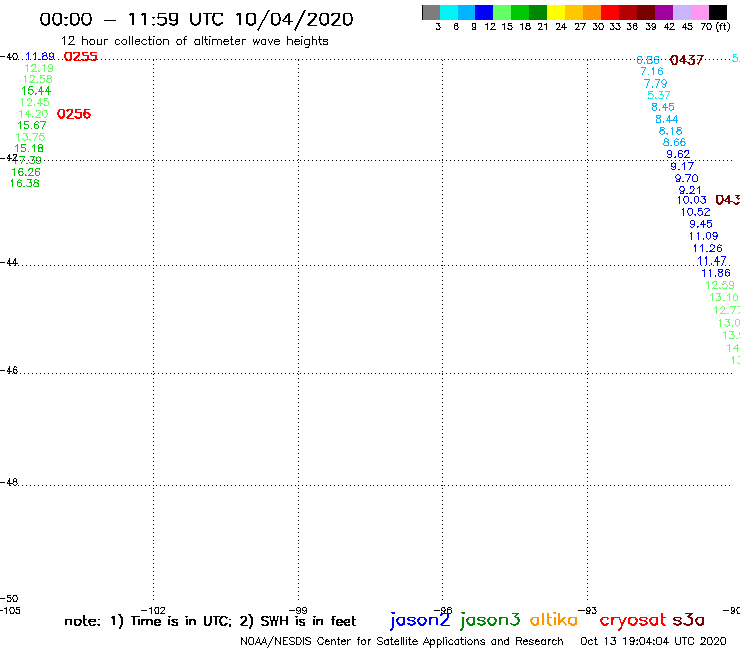
Task: Click the 8.18 wave height value
Action: click(671, 131)
